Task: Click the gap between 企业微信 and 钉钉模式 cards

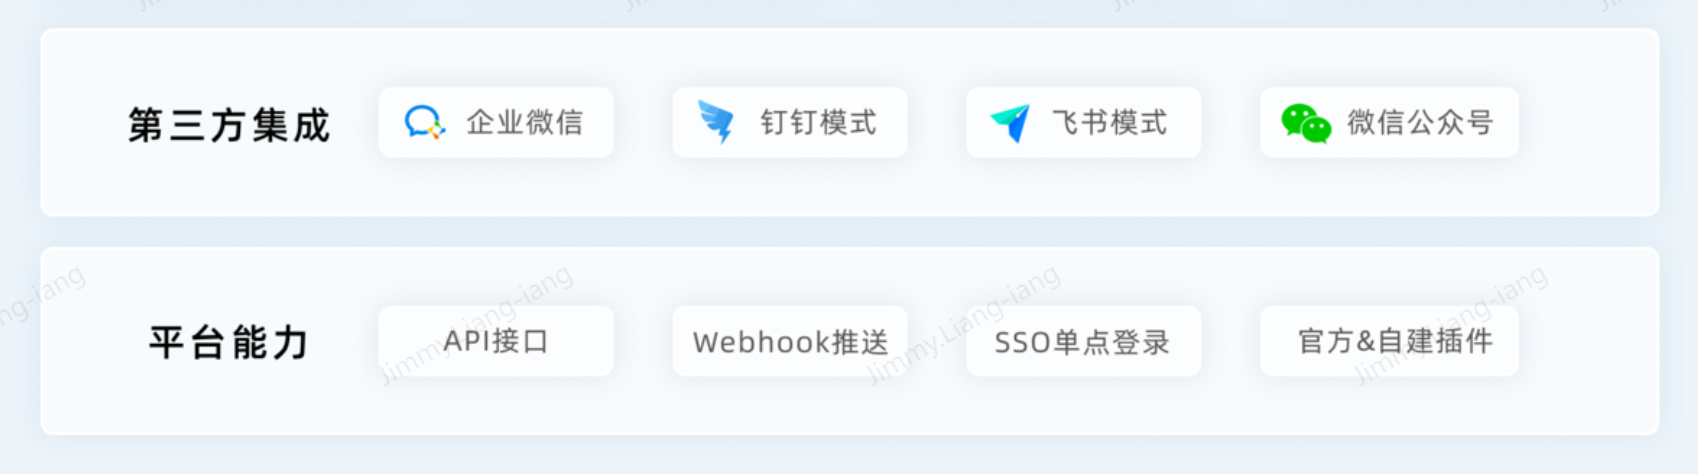Action: click(x=643, y=123)
